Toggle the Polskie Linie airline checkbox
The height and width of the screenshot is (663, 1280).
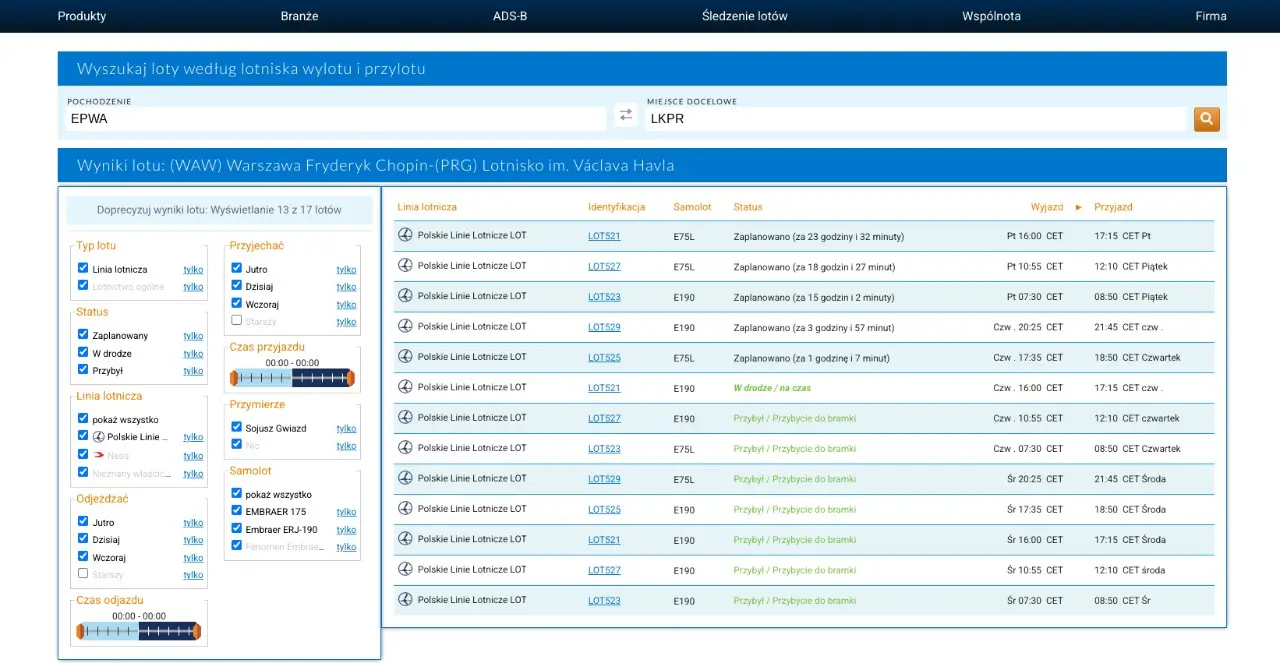pyautogui.click(x=83, y=436)
